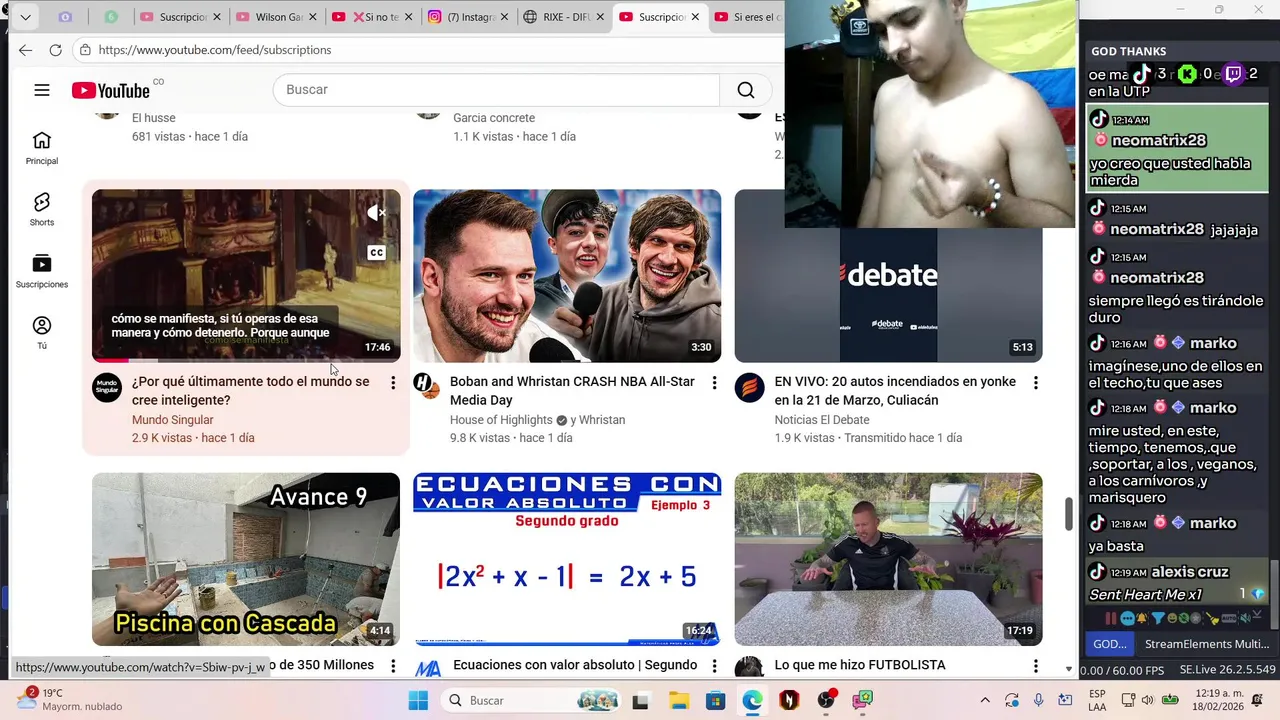Open the Mundo Singular channel name link

173,420
